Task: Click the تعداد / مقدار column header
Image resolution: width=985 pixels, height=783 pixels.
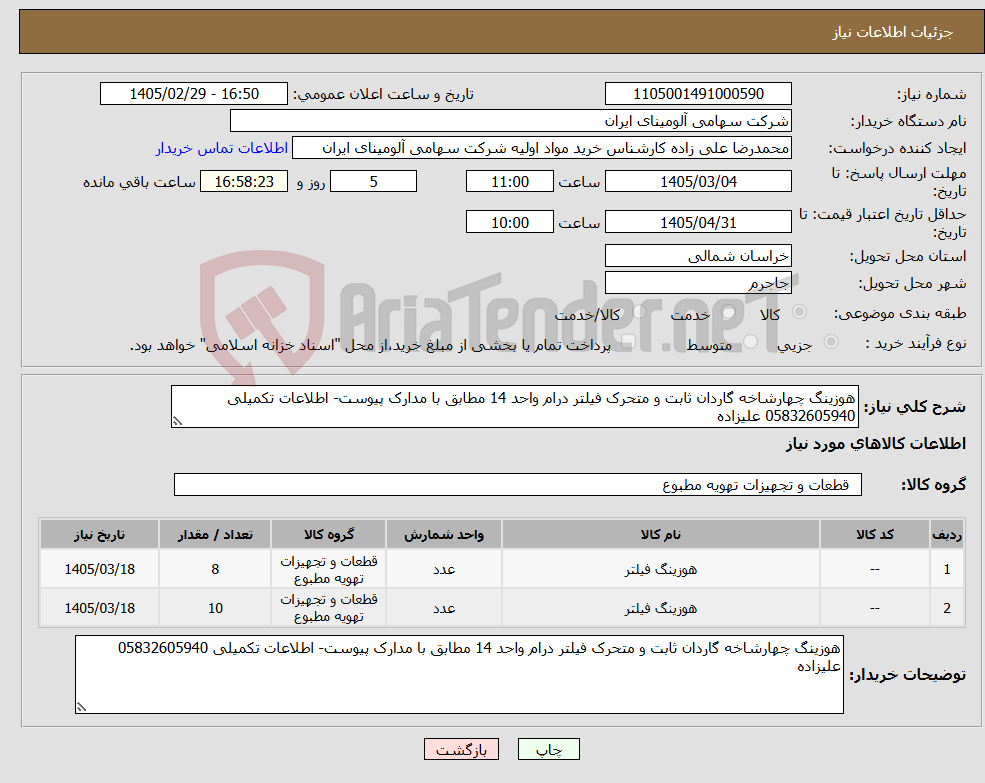Action: (215, 534)
